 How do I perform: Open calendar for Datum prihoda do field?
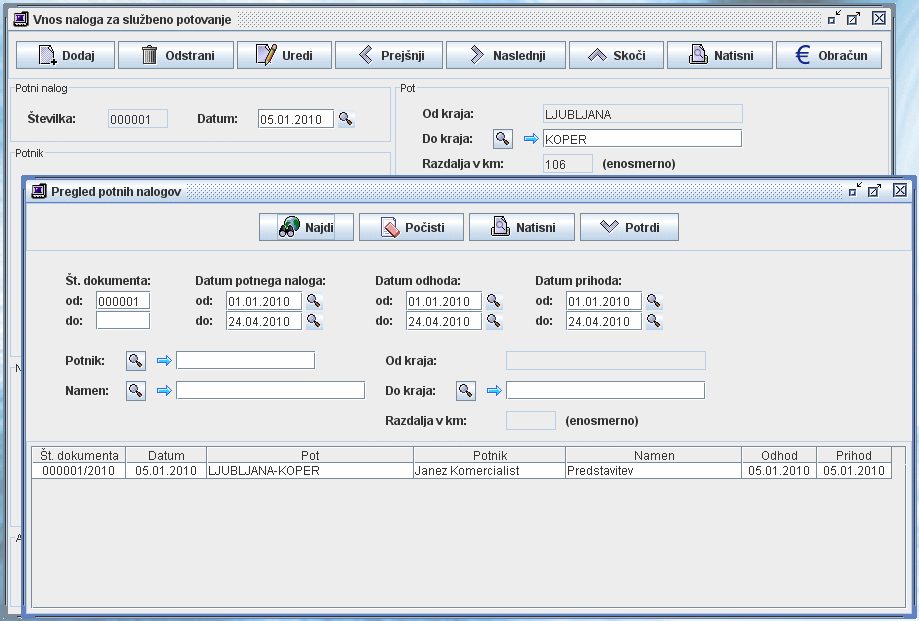coord(654,321)
